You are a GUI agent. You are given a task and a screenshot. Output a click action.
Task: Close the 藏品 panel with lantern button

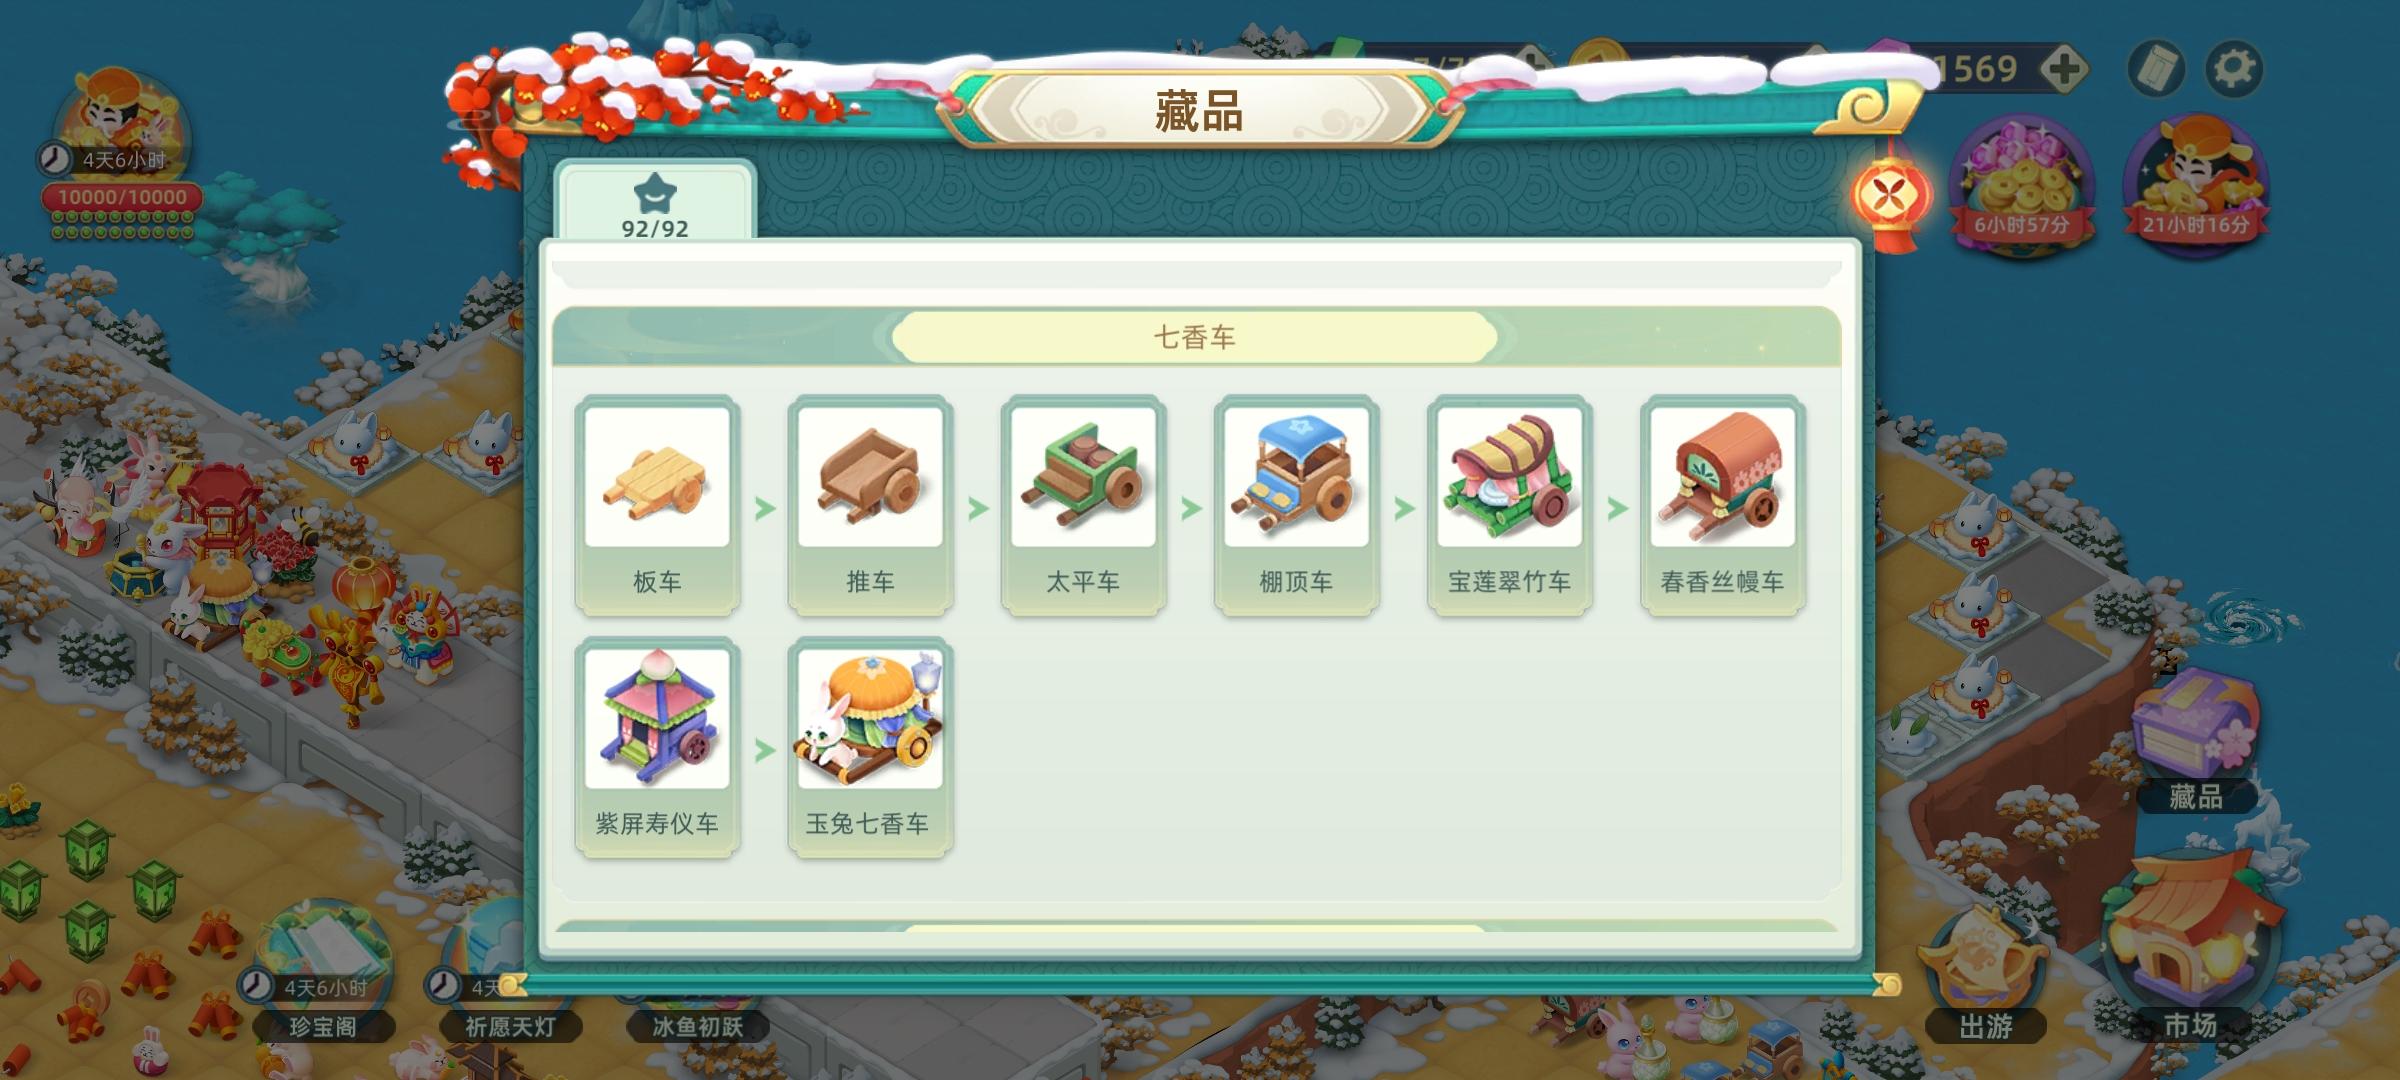pyautogui.click(x=1888, y=197)
